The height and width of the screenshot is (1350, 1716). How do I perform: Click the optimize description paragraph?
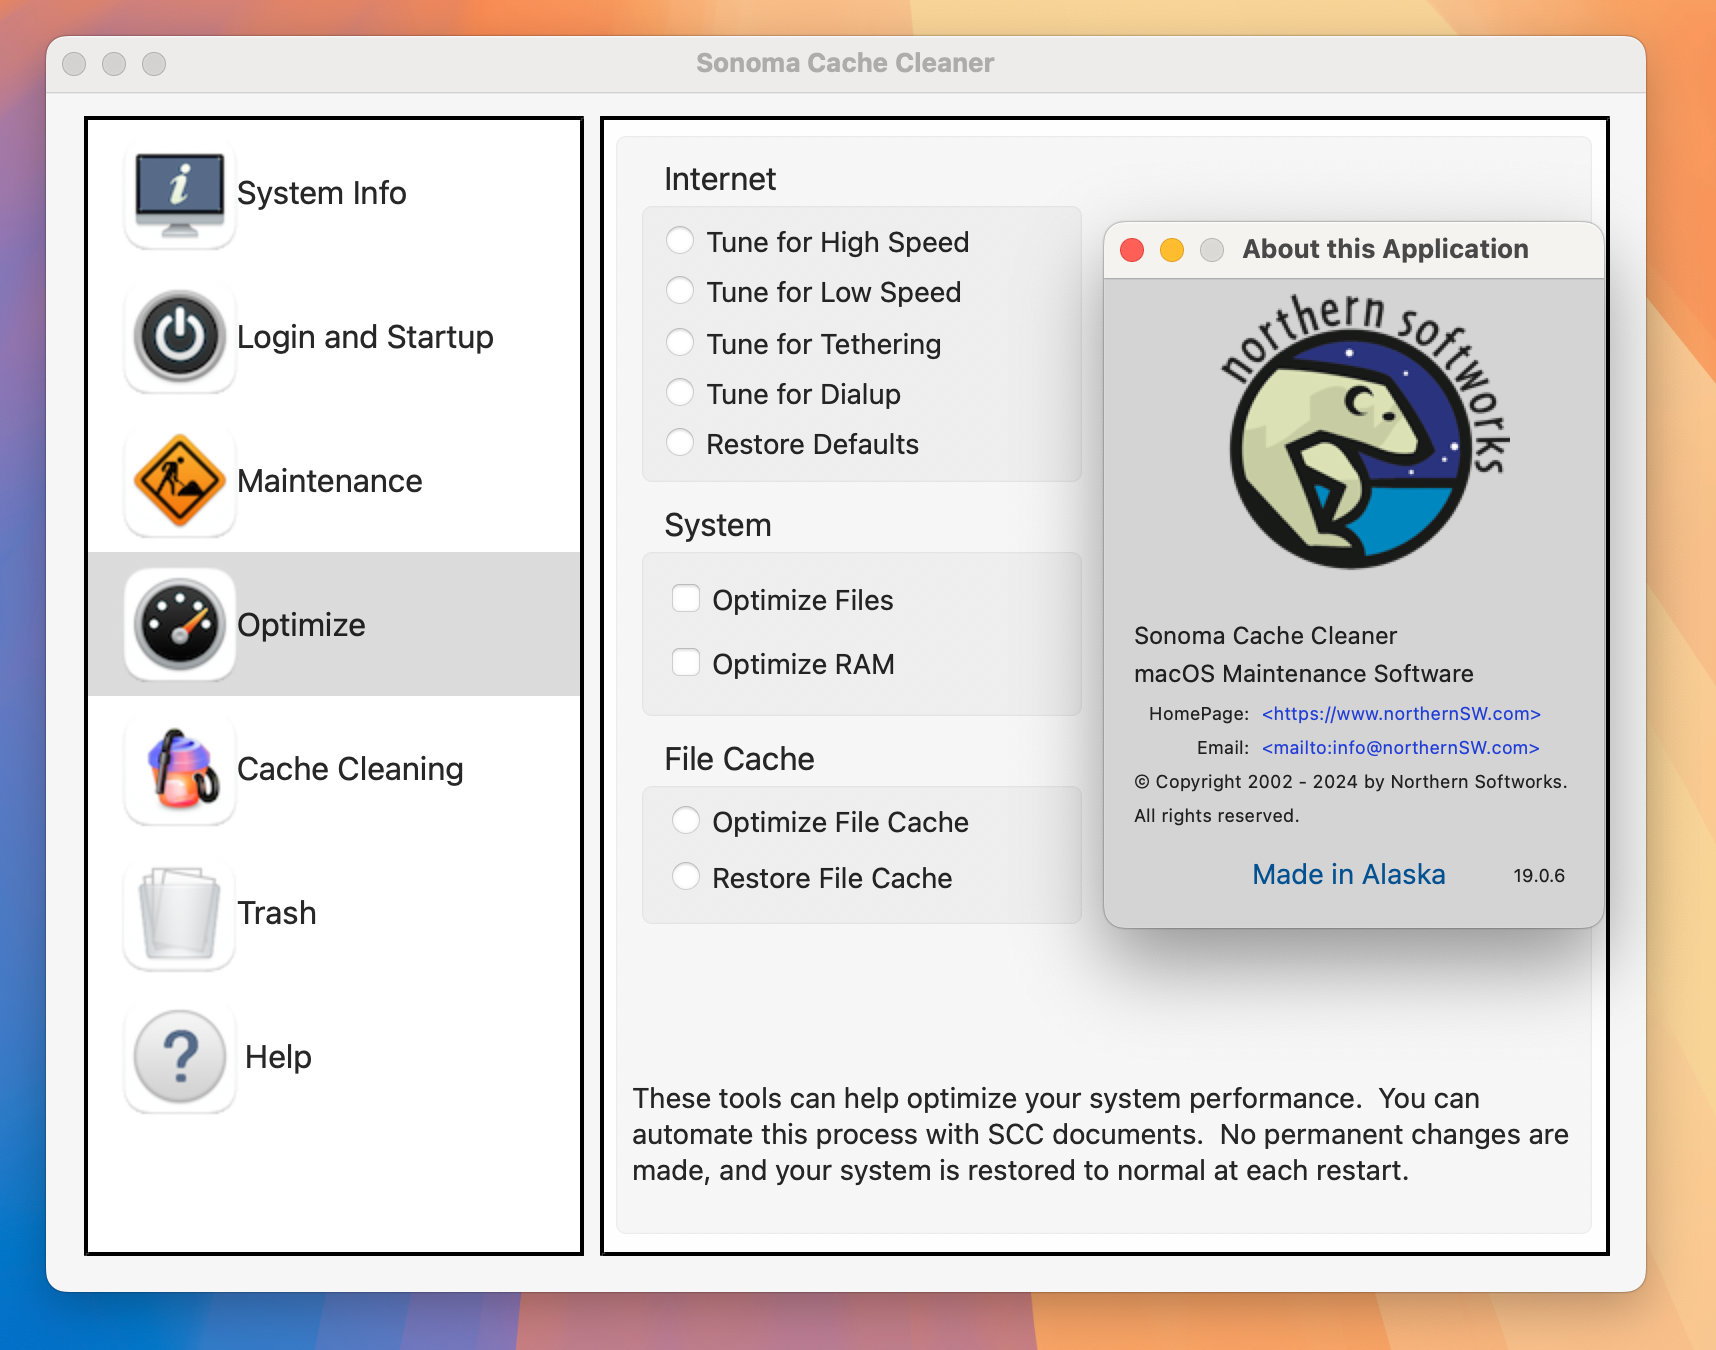(1100, 1134)
